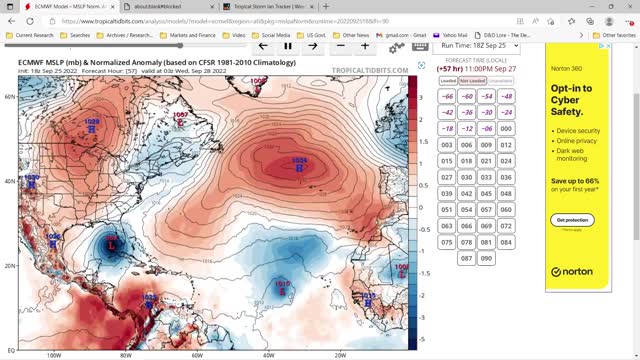Open the user profile icon
Image resolution: width=640 pixels, height=360 pixels.
(x=609, y=21)
